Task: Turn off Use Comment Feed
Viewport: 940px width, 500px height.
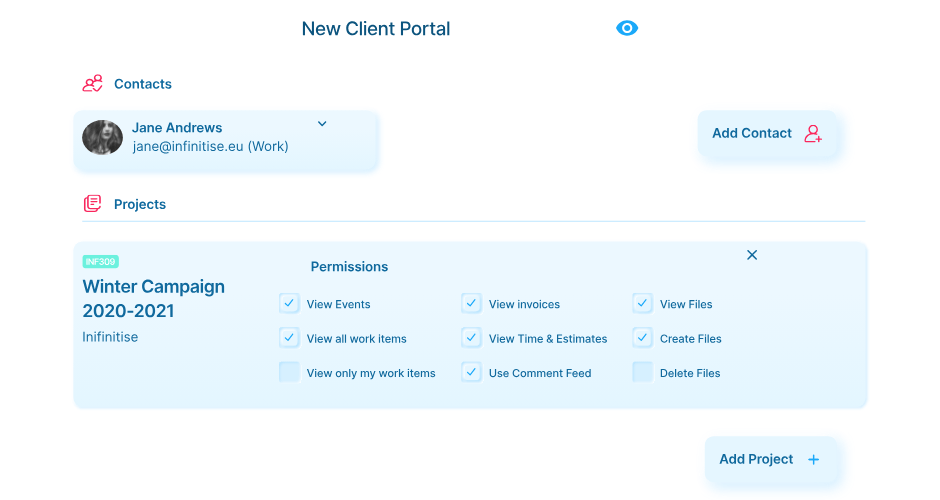Action: pyautogui.click(x=471, y=372)
